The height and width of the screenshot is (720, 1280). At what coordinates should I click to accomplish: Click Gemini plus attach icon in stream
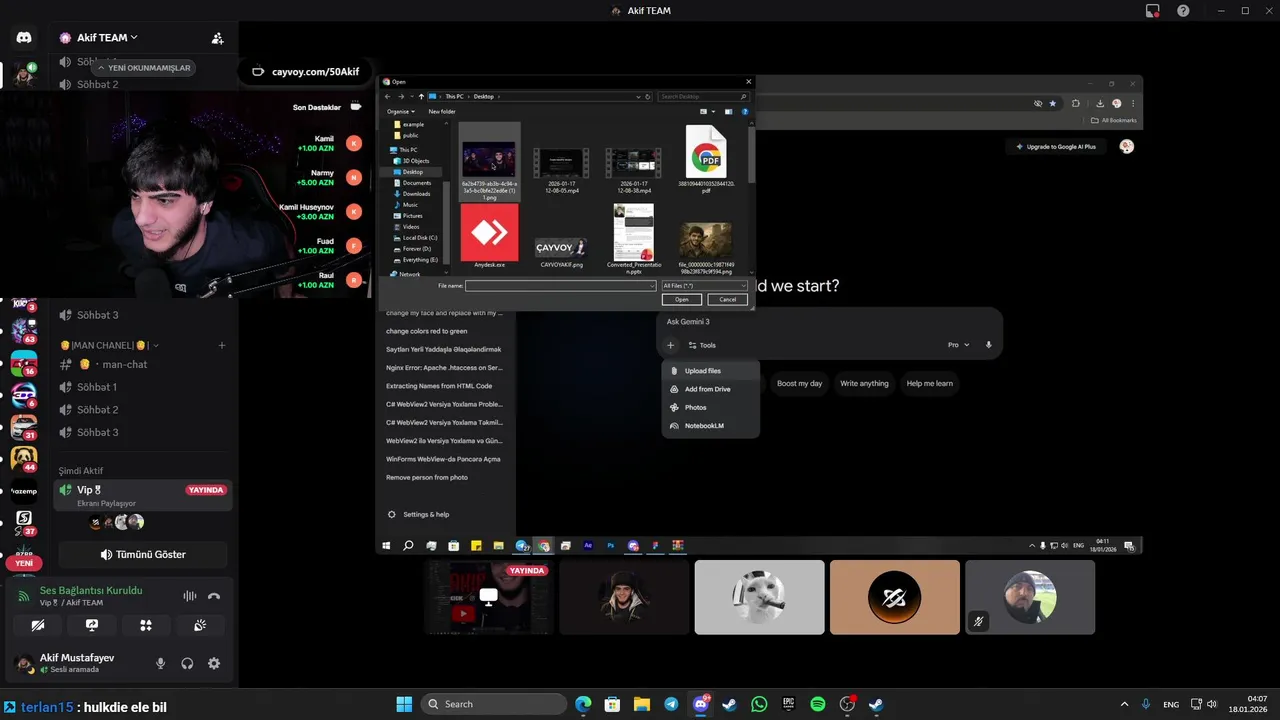coord(670,345)
